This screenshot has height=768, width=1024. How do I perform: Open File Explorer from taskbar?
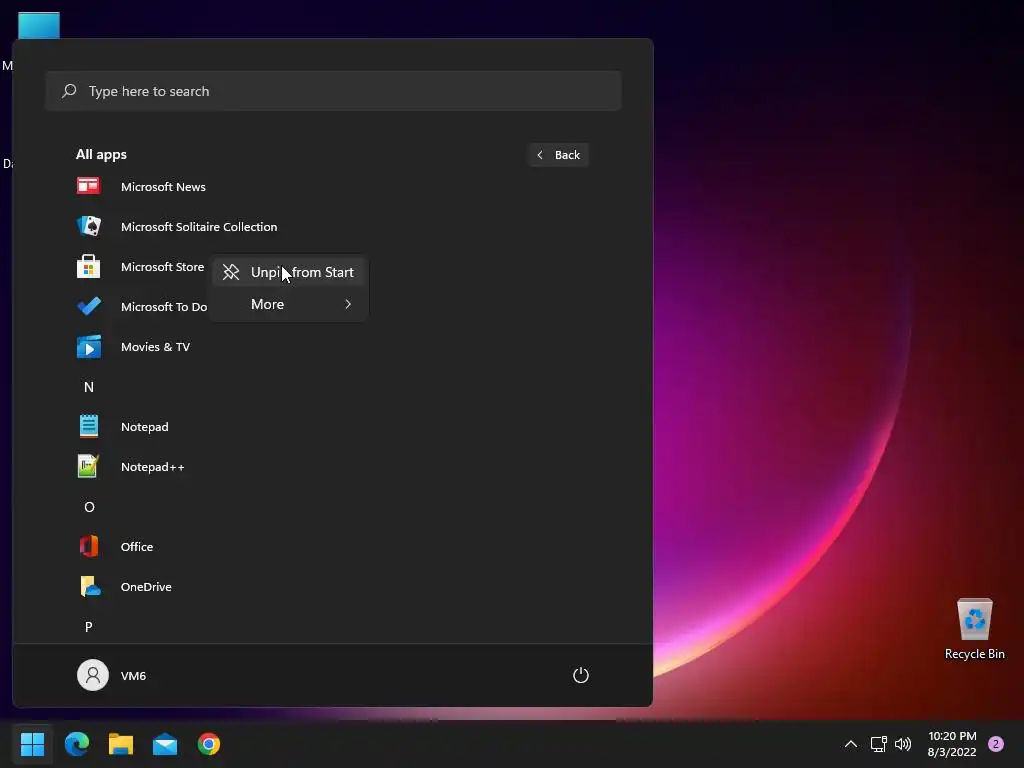point(121,743)
